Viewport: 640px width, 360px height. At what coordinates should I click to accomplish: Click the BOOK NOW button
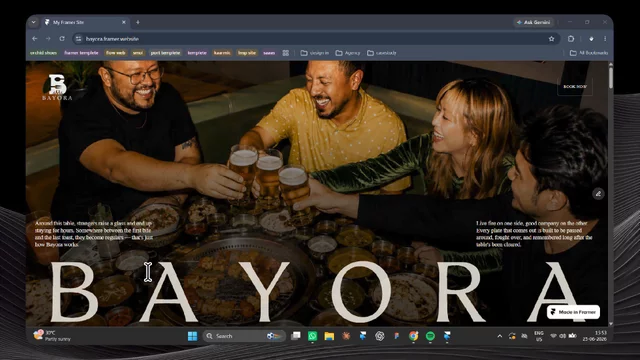coord(575,87)
